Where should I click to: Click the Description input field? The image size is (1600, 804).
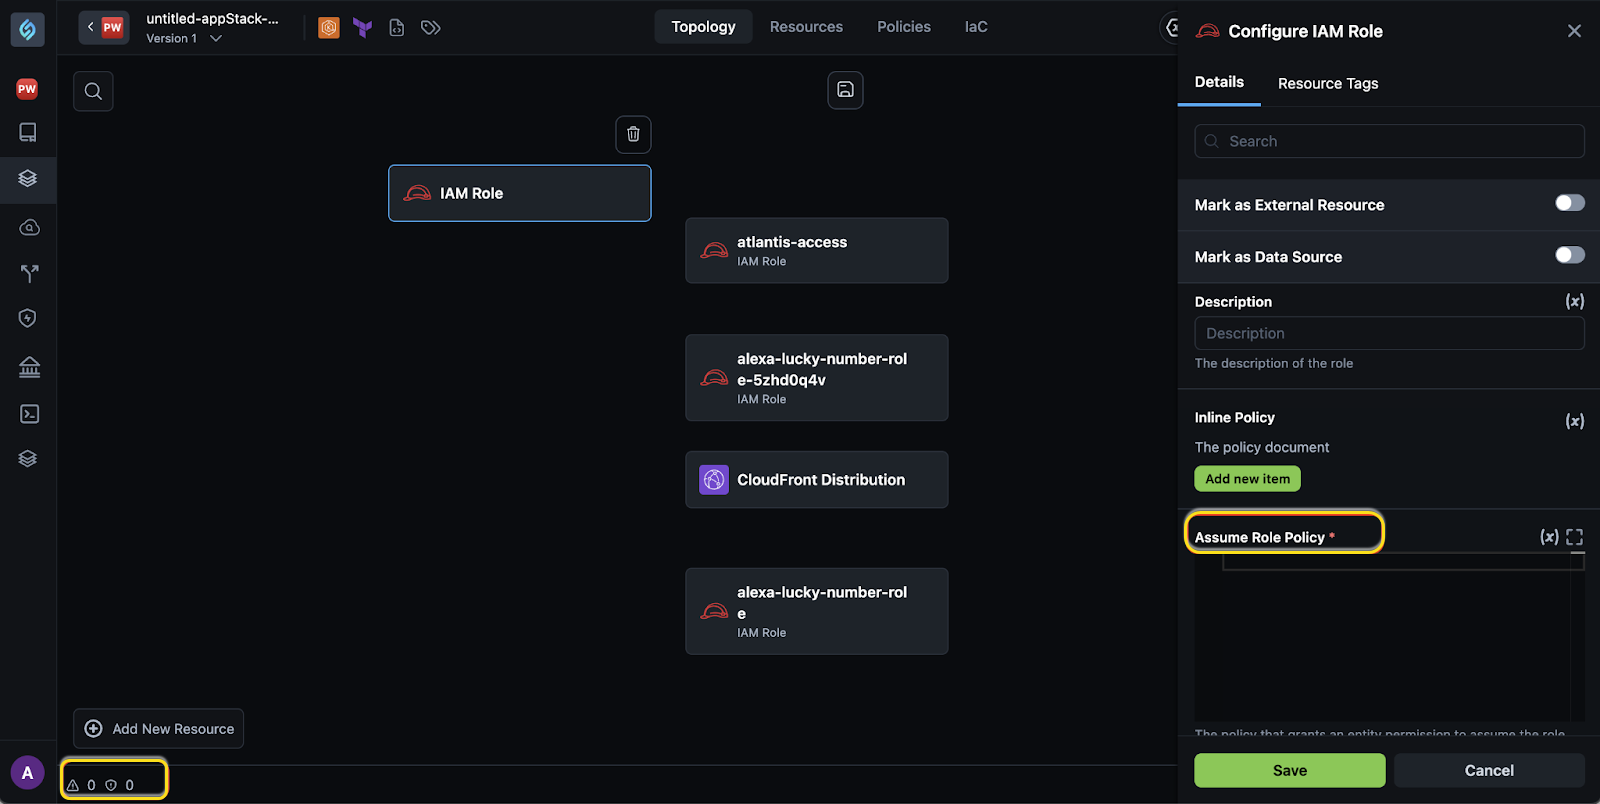pyautogui.click(x=1389, y=333)
